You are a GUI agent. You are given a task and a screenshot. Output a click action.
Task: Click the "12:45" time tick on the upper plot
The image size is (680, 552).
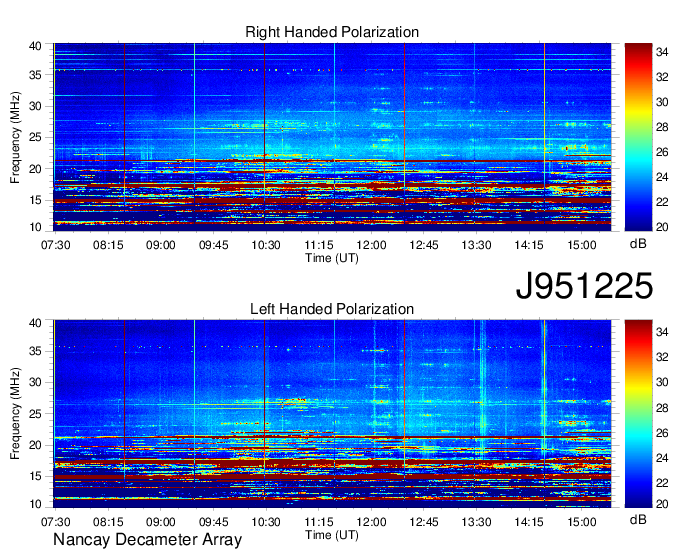tap(424, 245)
